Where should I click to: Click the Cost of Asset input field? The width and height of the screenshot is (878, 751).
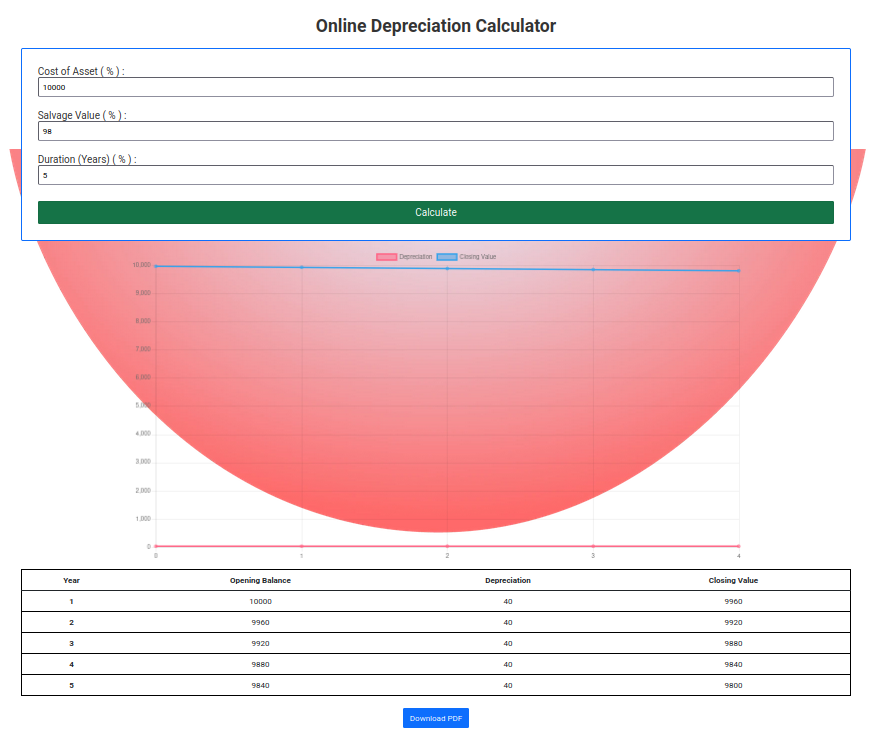[x=436, y=87]
